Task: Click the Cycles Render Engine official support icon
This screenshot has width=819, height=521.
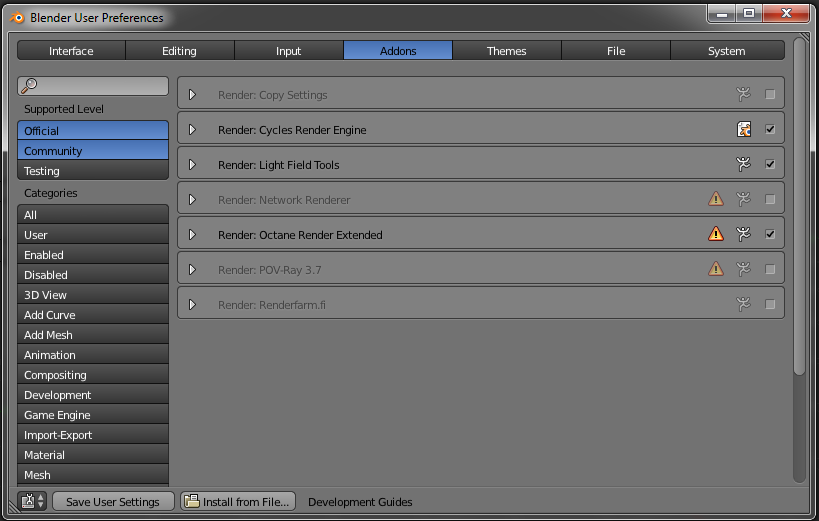Action: [x=743, y=129]
